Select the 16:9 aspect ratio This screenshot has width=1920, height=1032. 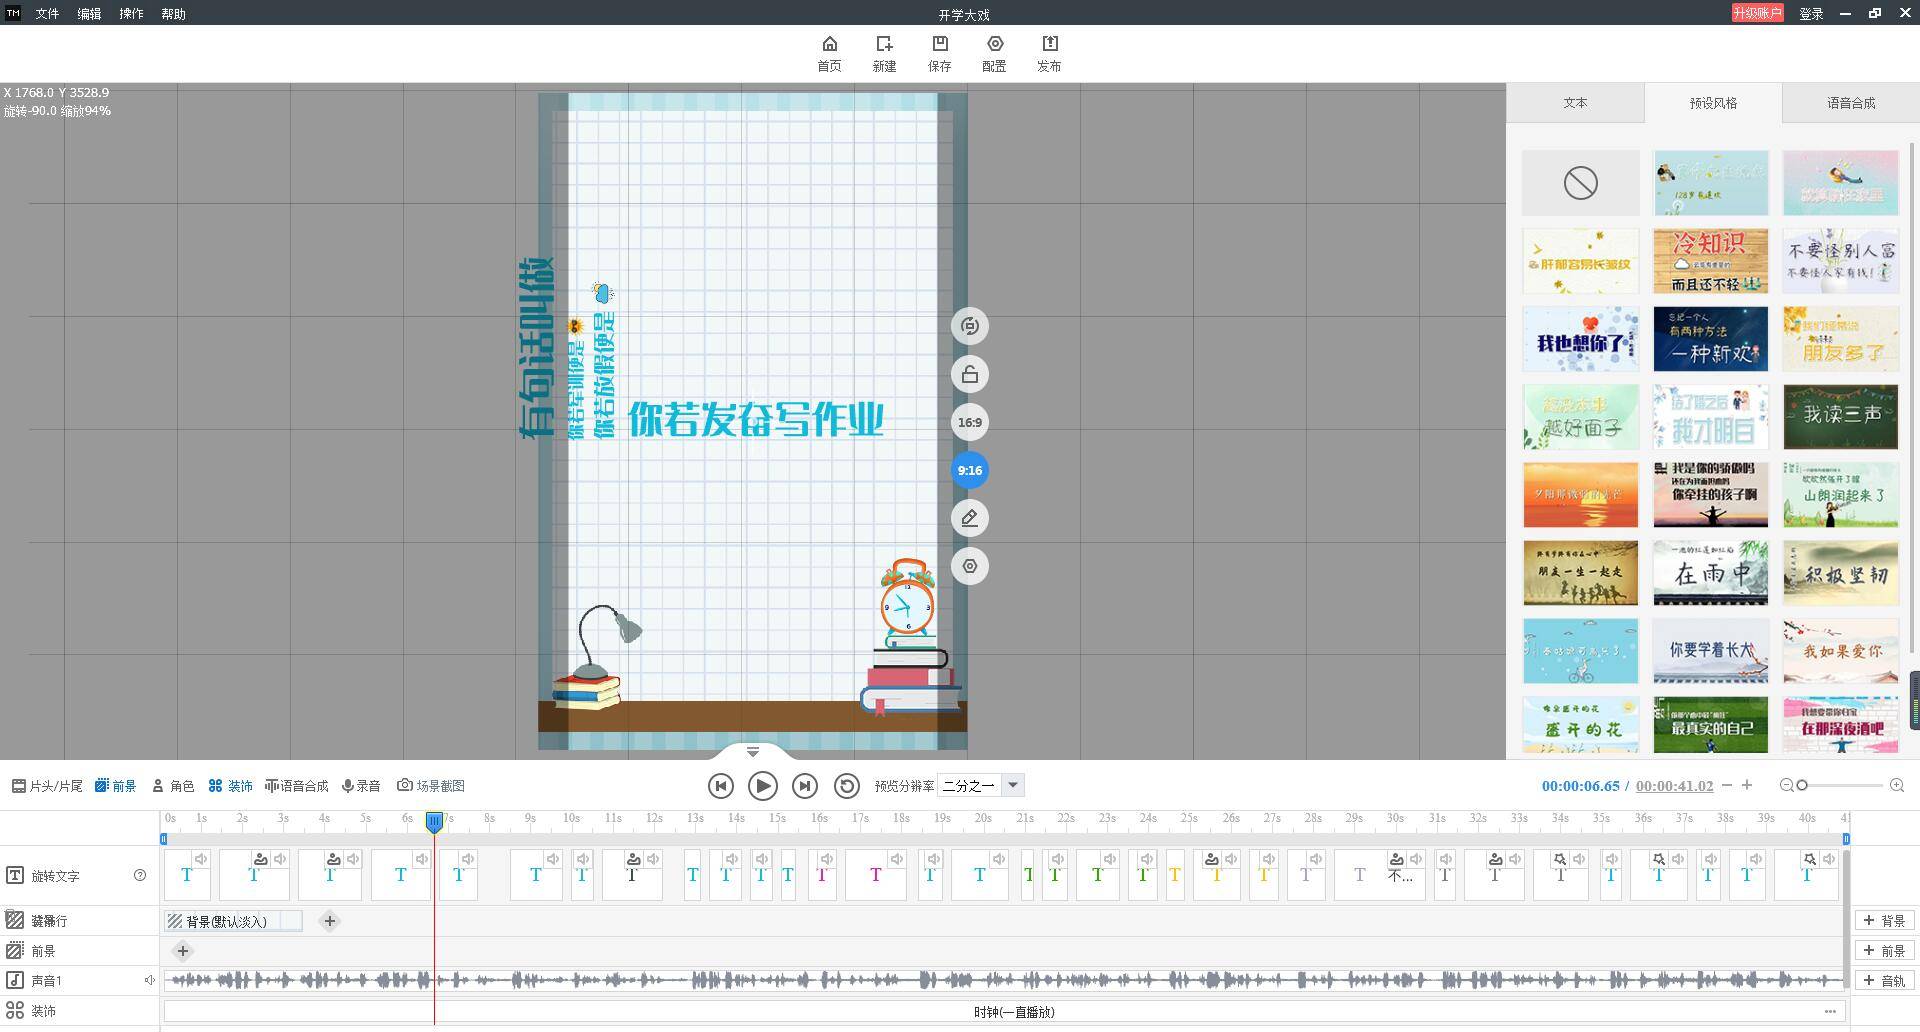point(969,422)
